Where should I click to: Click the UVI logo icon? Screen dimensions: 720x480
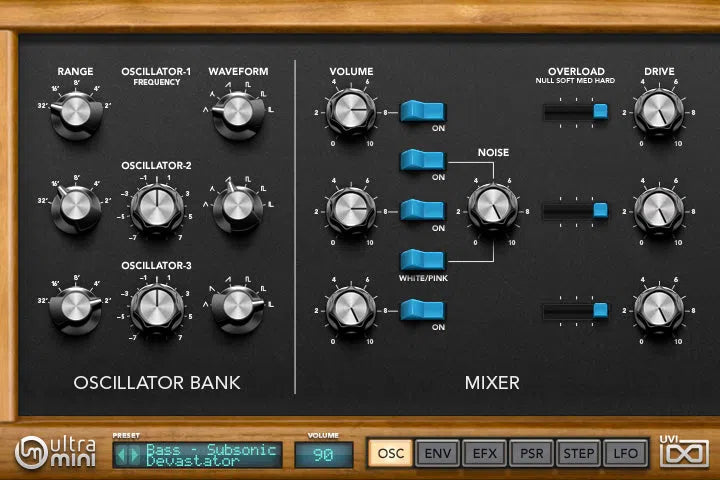[682, 453]
